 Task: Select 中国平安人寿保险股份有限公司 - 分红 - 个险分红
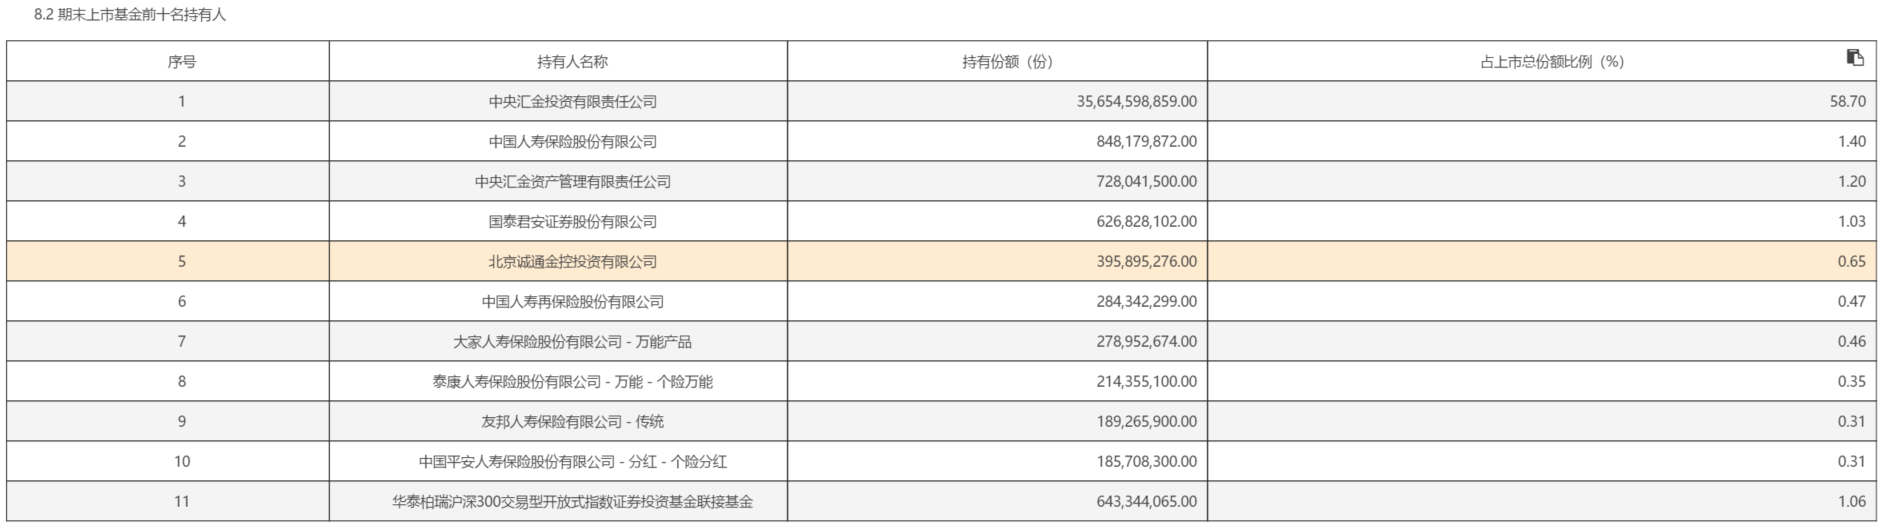(572, 462)
